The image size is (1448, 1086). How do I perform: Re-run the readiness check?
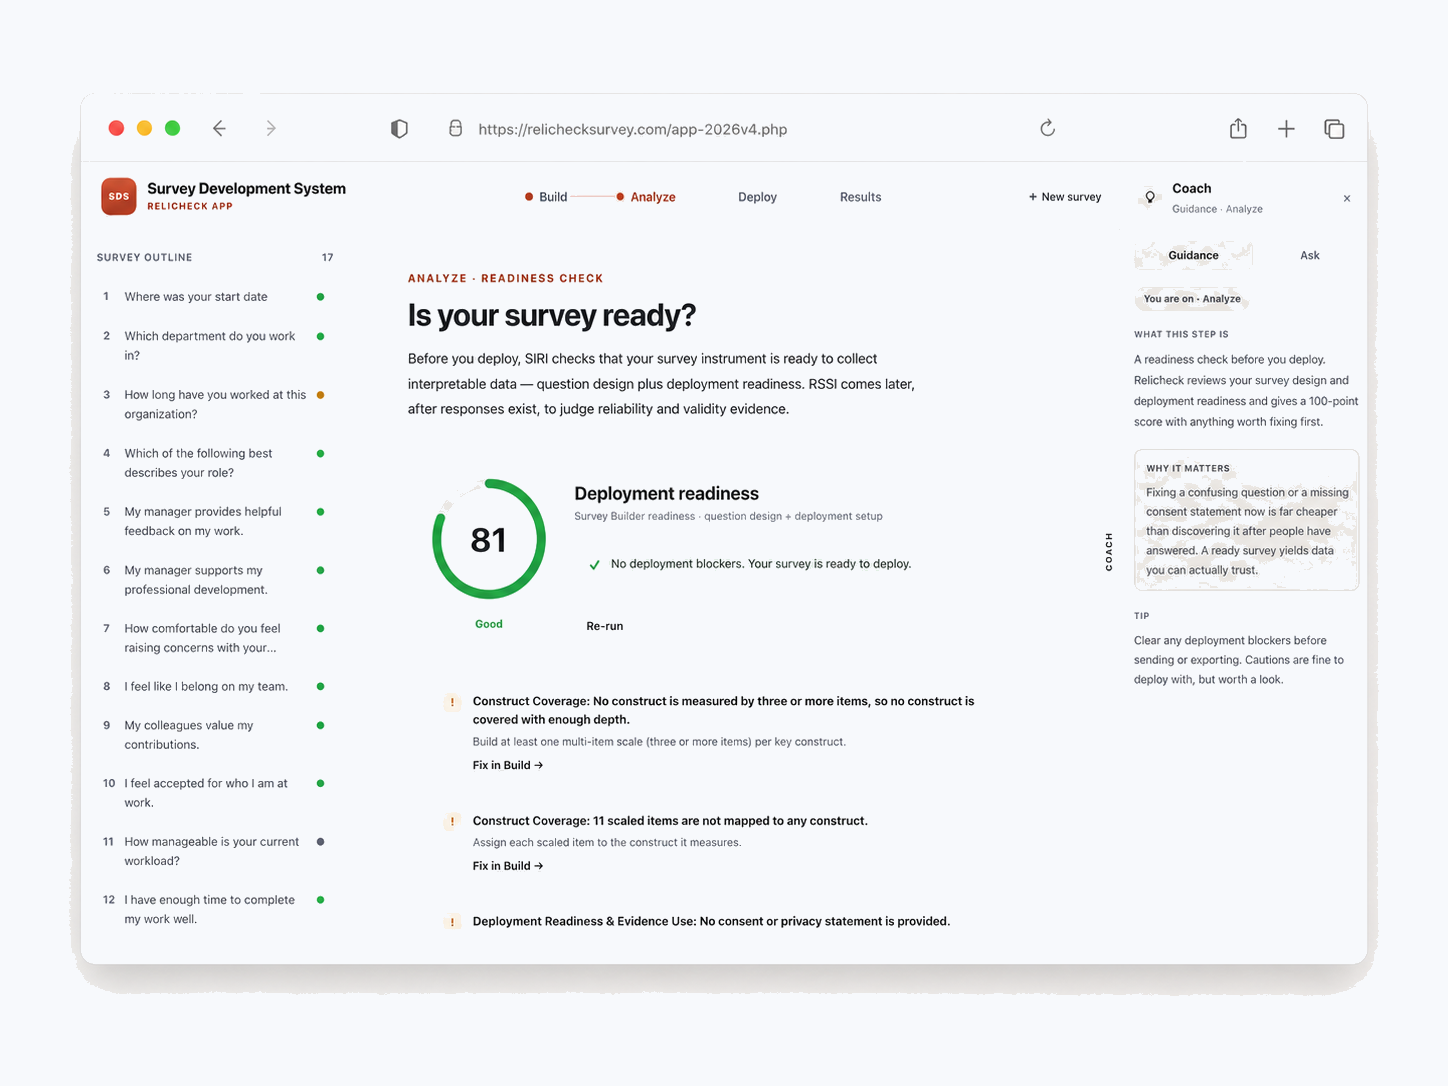(604, 626)
